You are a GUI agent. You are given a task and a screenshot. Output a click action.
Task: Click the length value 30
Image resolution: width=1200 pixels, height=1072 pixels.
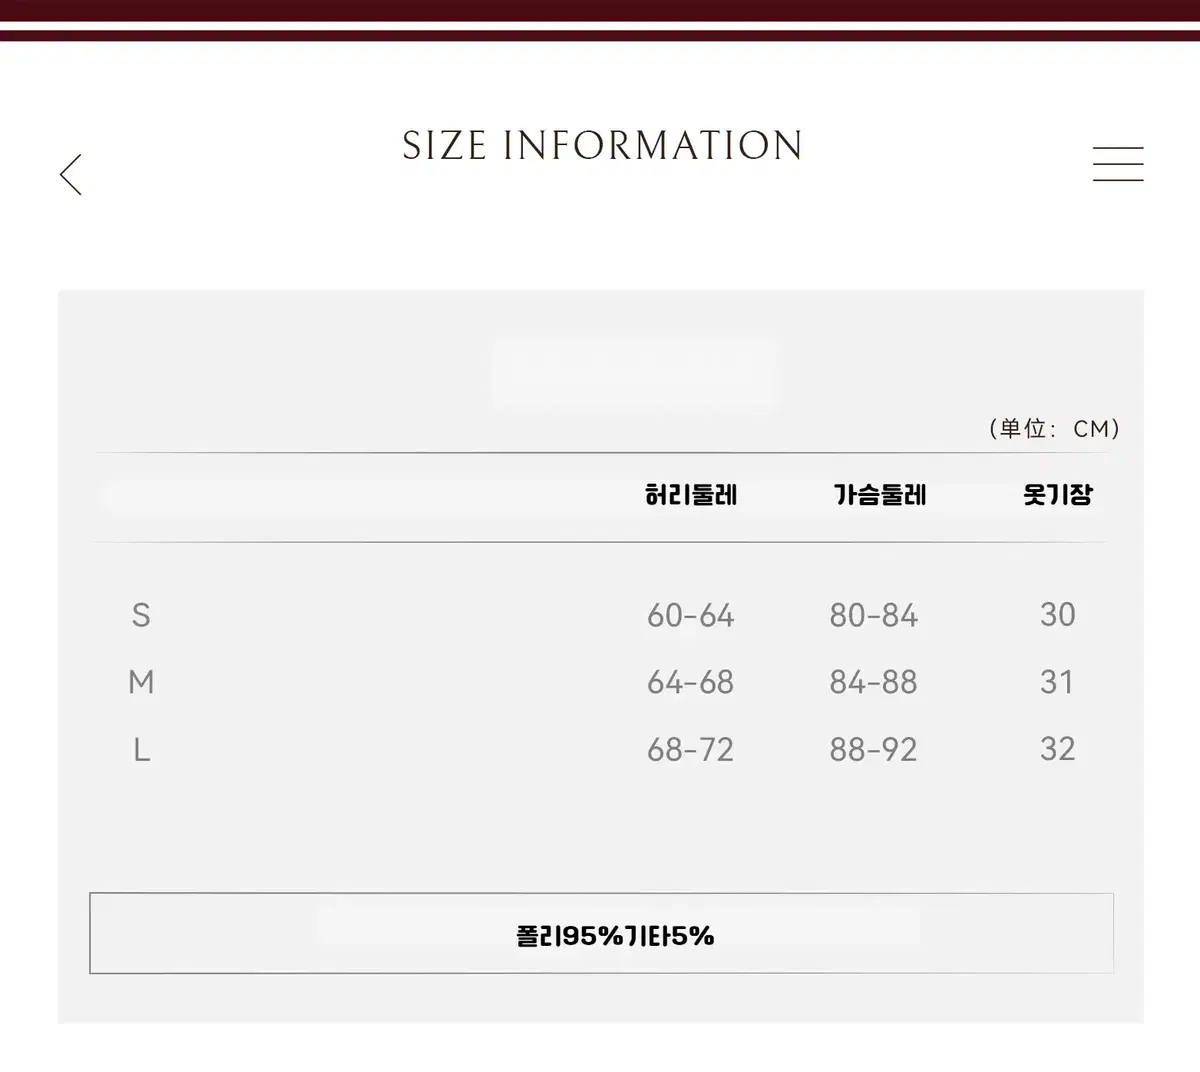(x=1057, y=614)
